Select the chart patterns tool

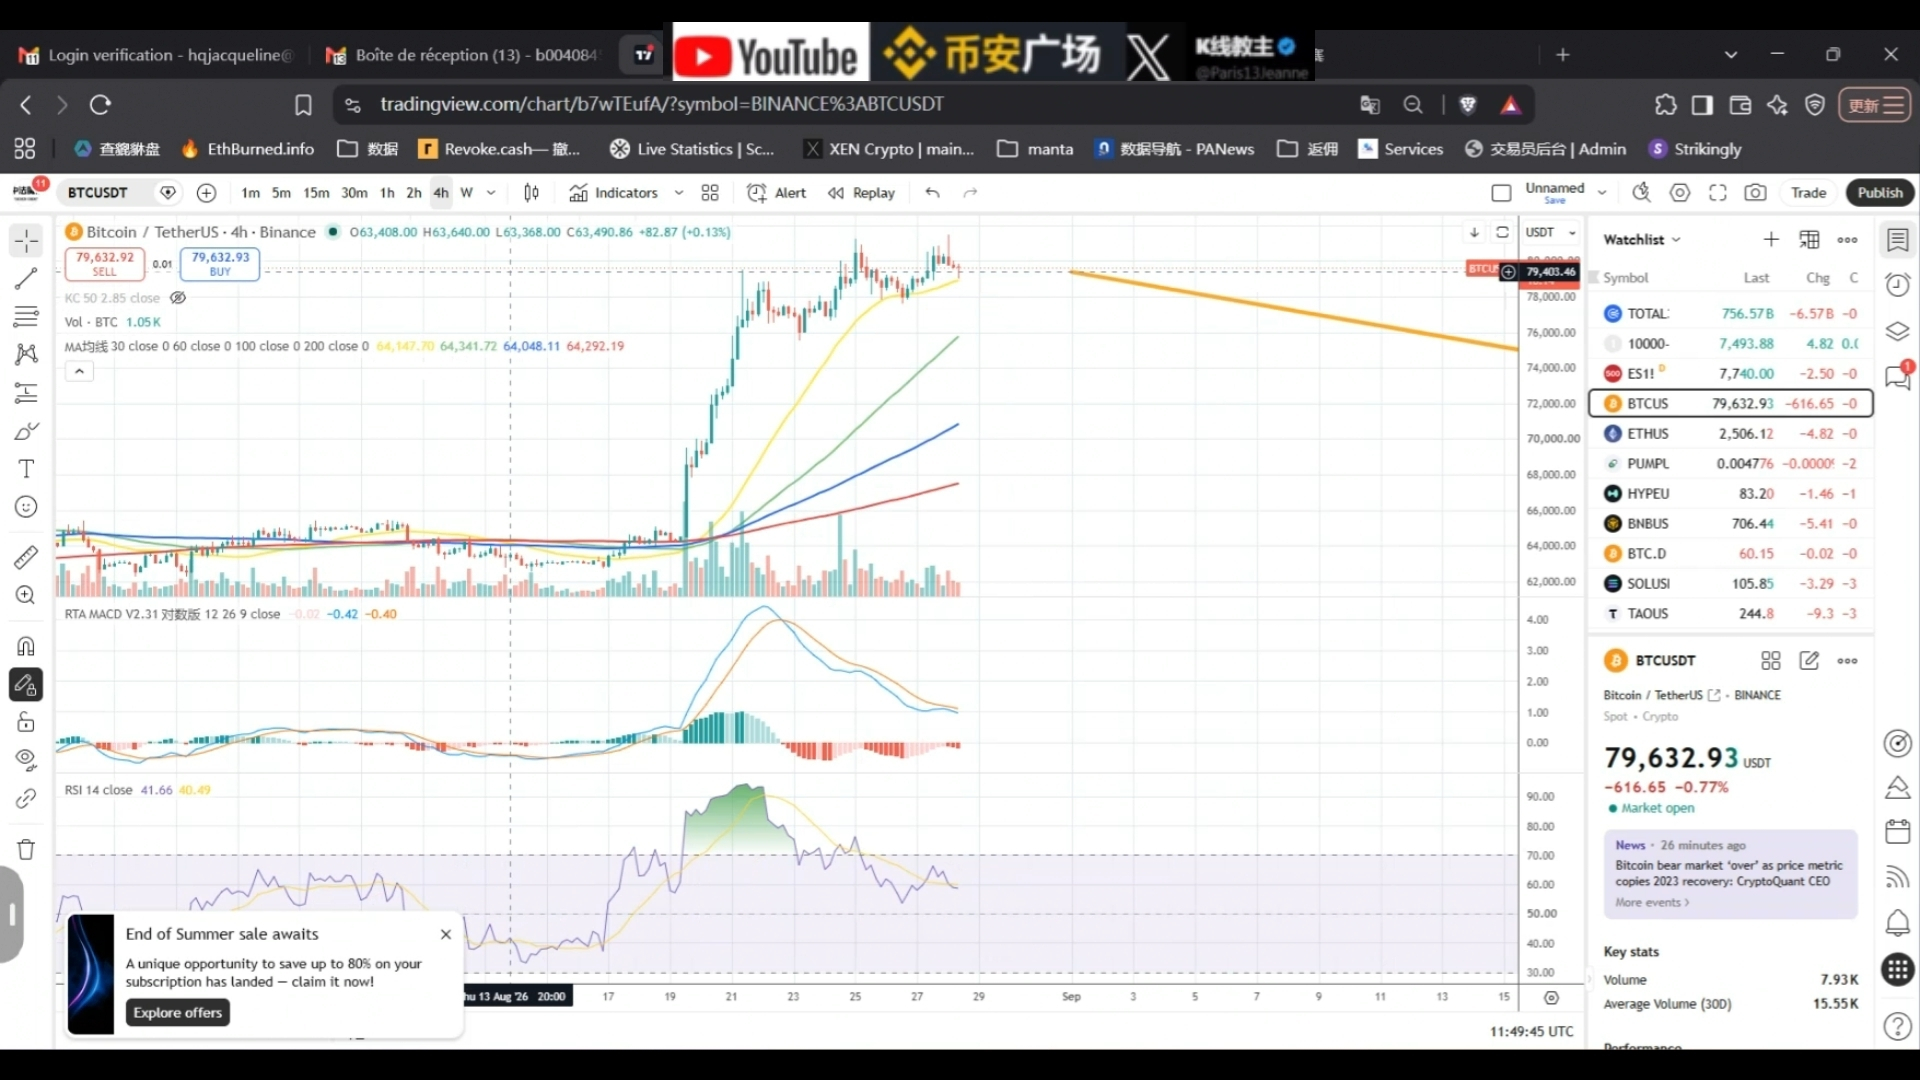click(x=26, y=354)
